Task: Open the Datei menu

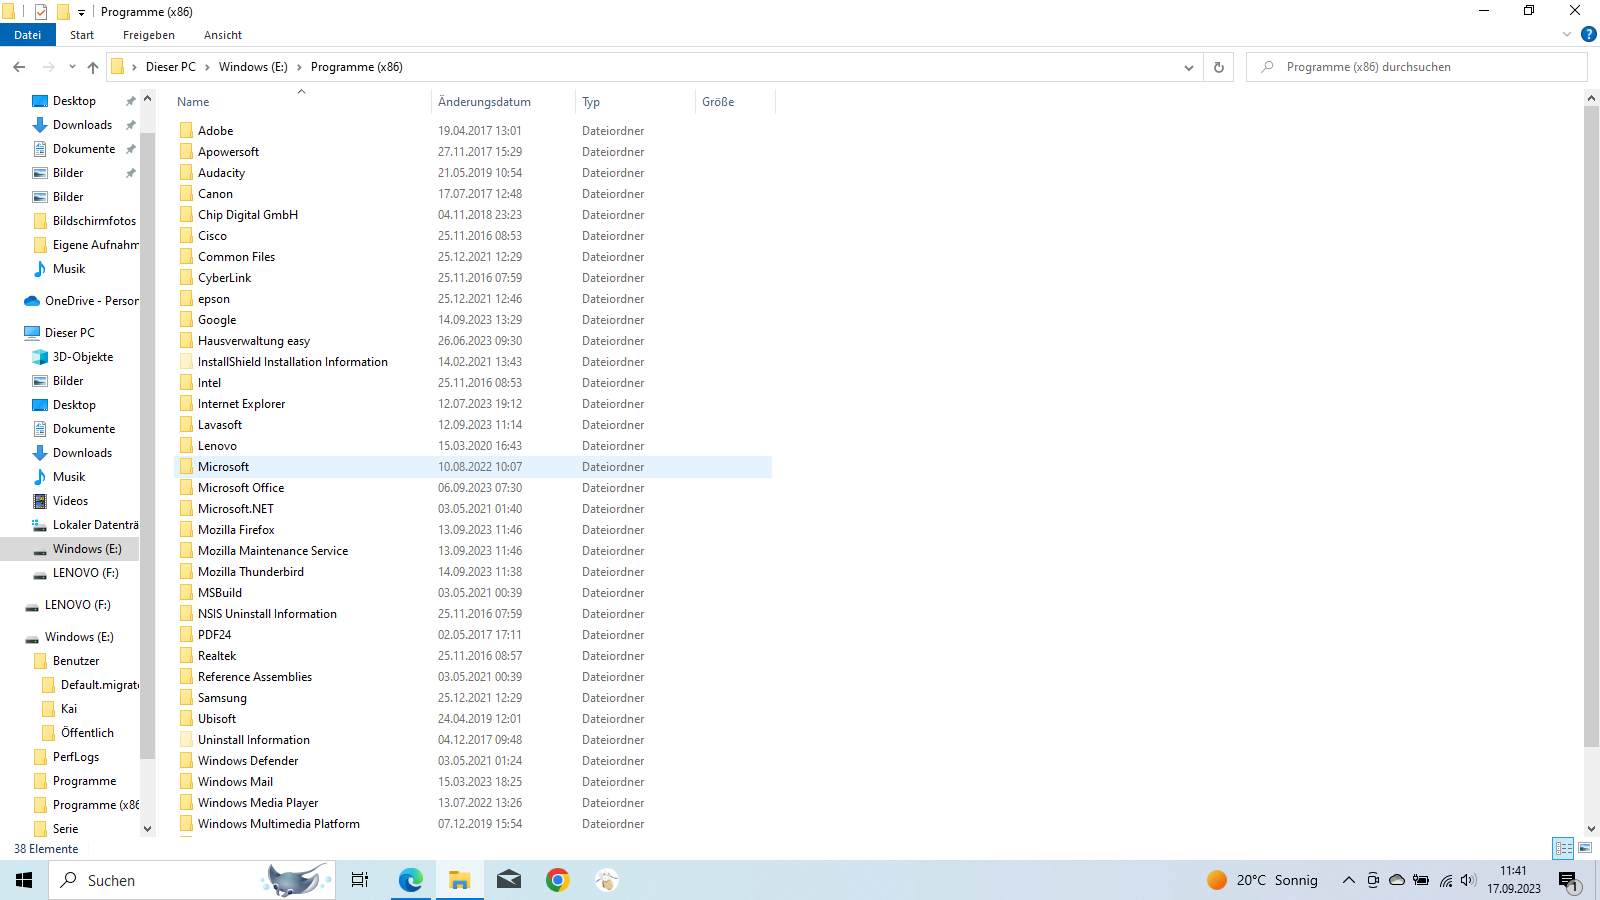Action: (28, 35)
